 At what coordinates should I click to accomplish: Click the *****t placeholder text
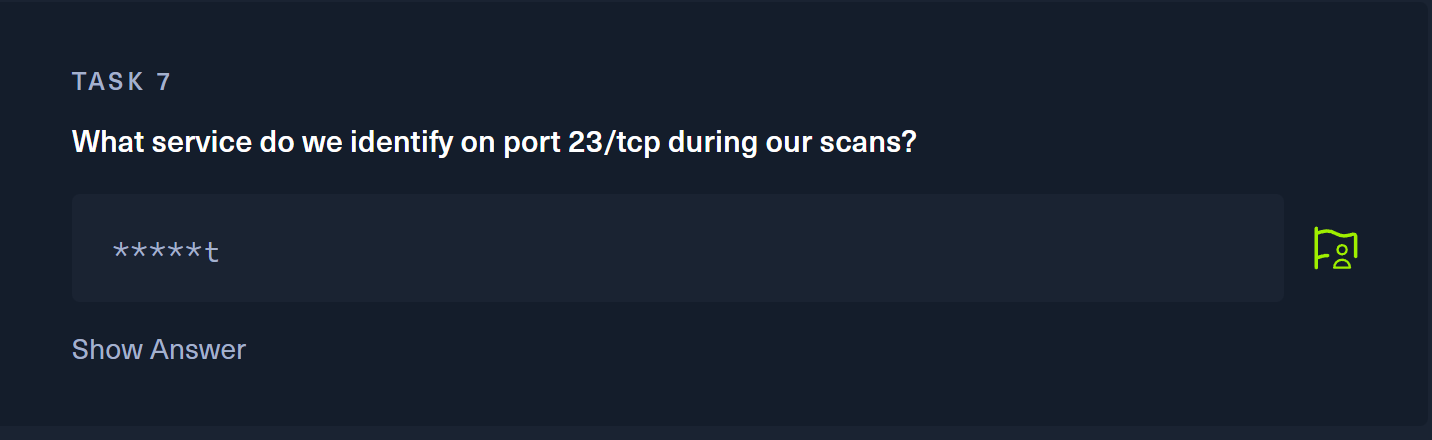point(166,250)
